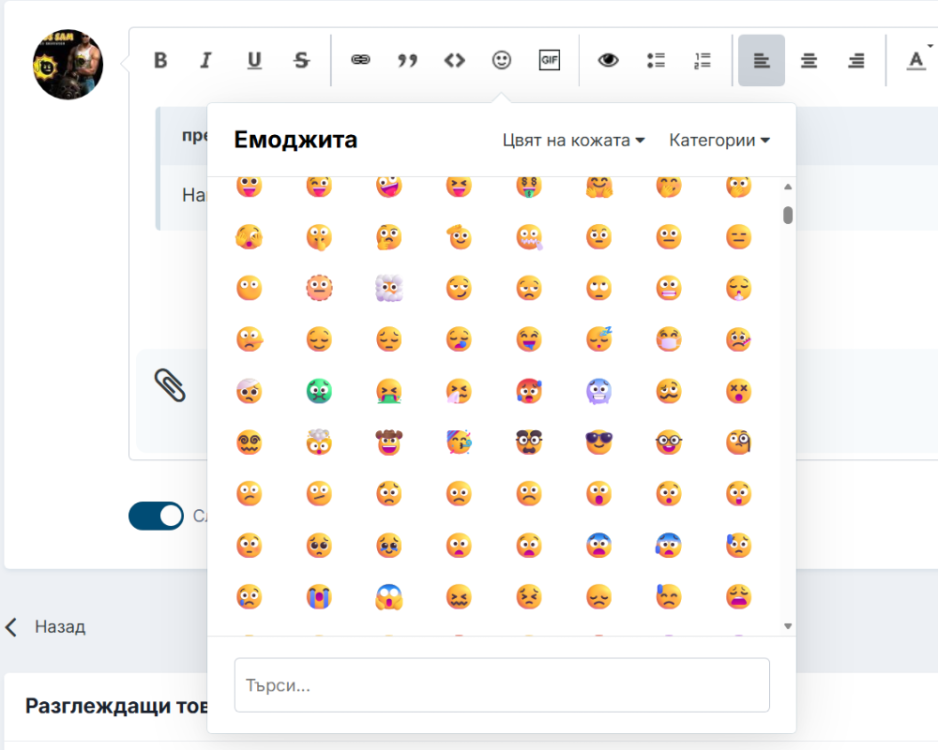The image size is (938, 750).
Task: Toggle spoiler eye icon in toolbar
Action: [608, 60]
